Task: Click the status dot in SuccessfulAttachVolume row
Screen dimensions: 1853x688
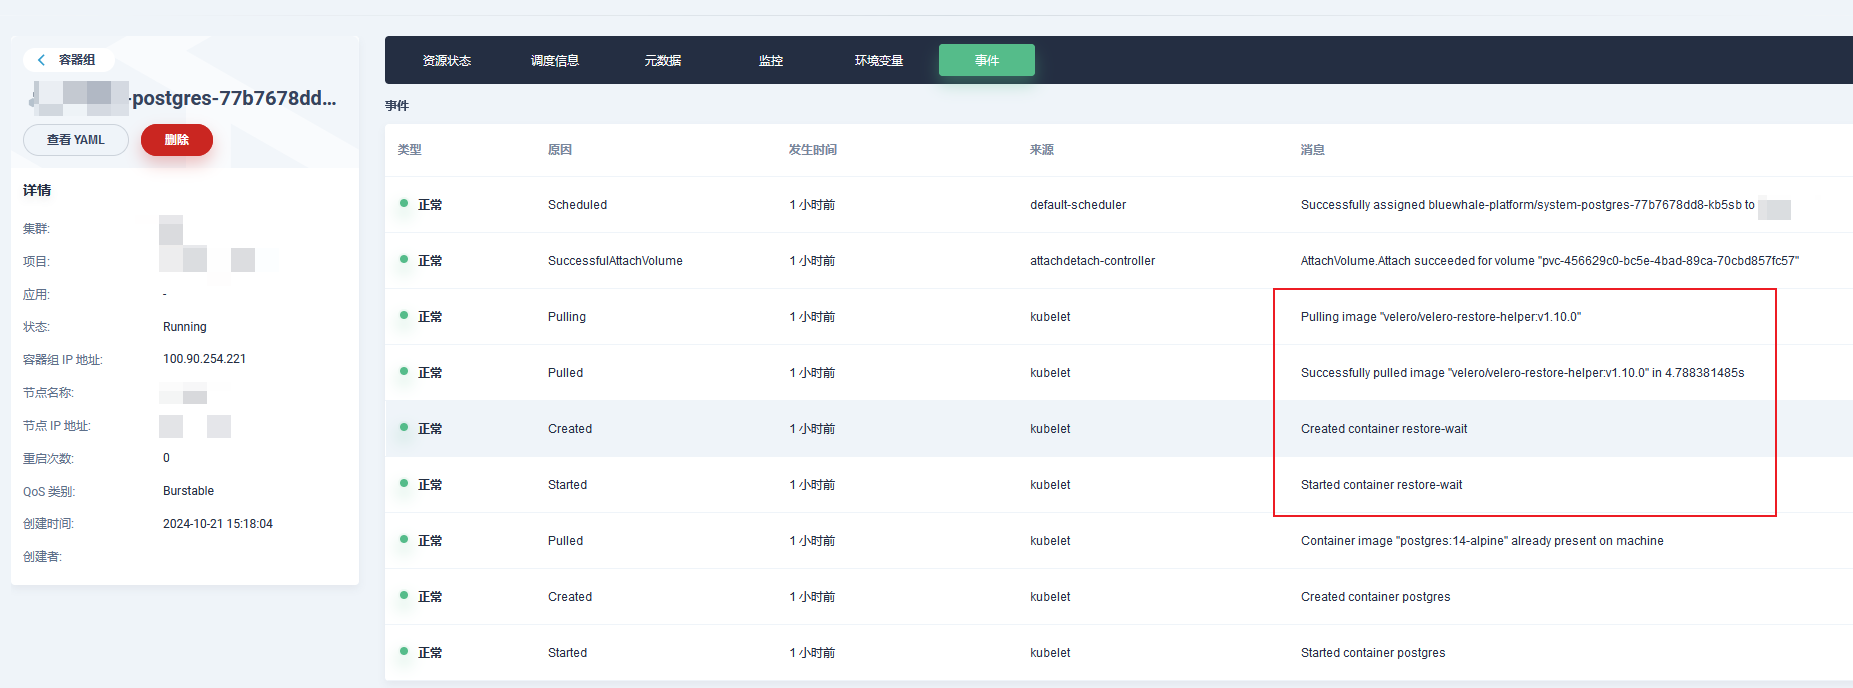Action: tap(404, 260)
